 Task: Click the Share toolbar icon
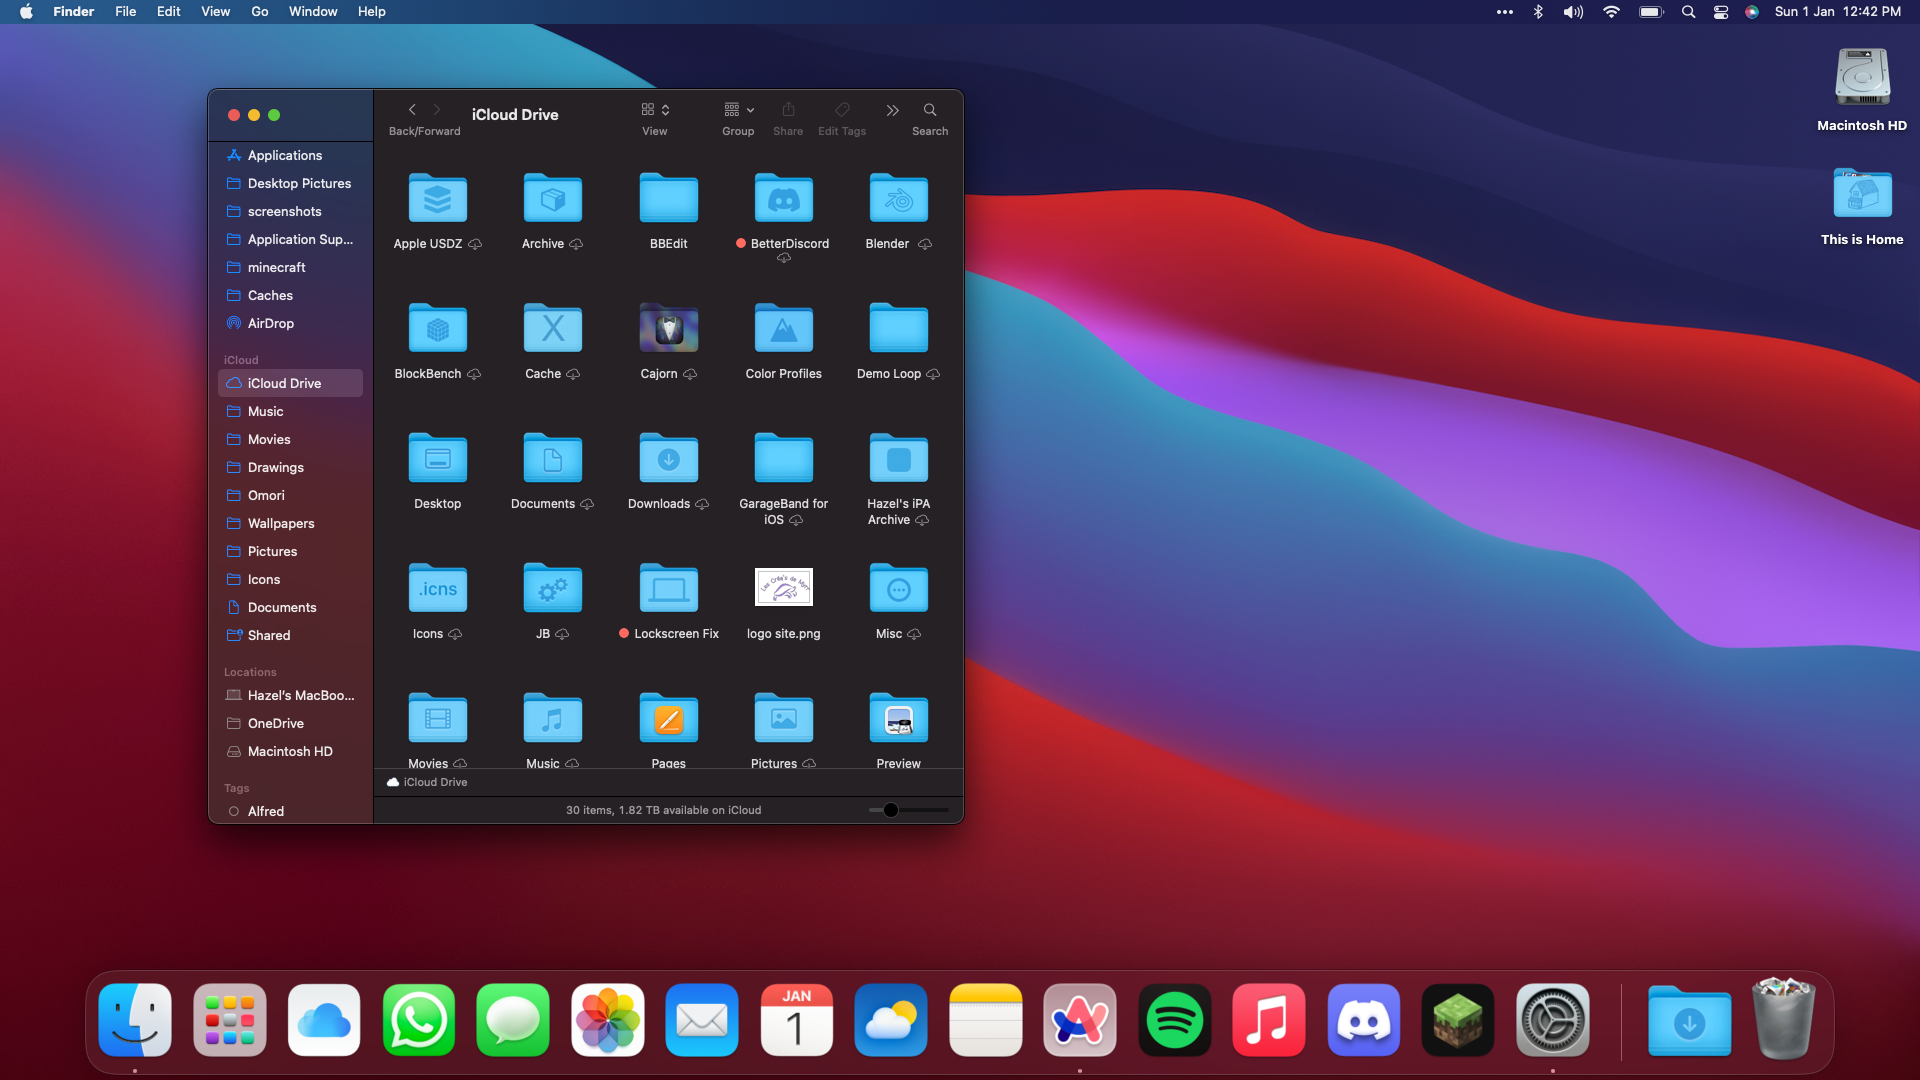pyautogui.click(x=788, y=110)
